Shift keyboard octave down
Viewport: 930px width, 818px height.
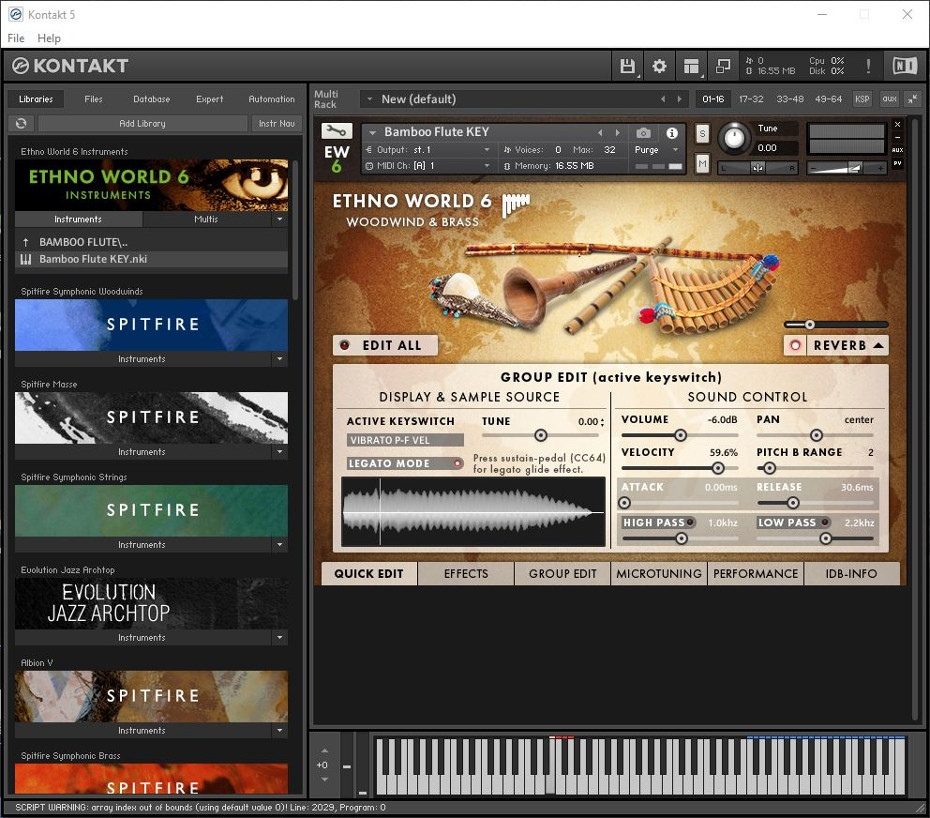pos(324,779)
